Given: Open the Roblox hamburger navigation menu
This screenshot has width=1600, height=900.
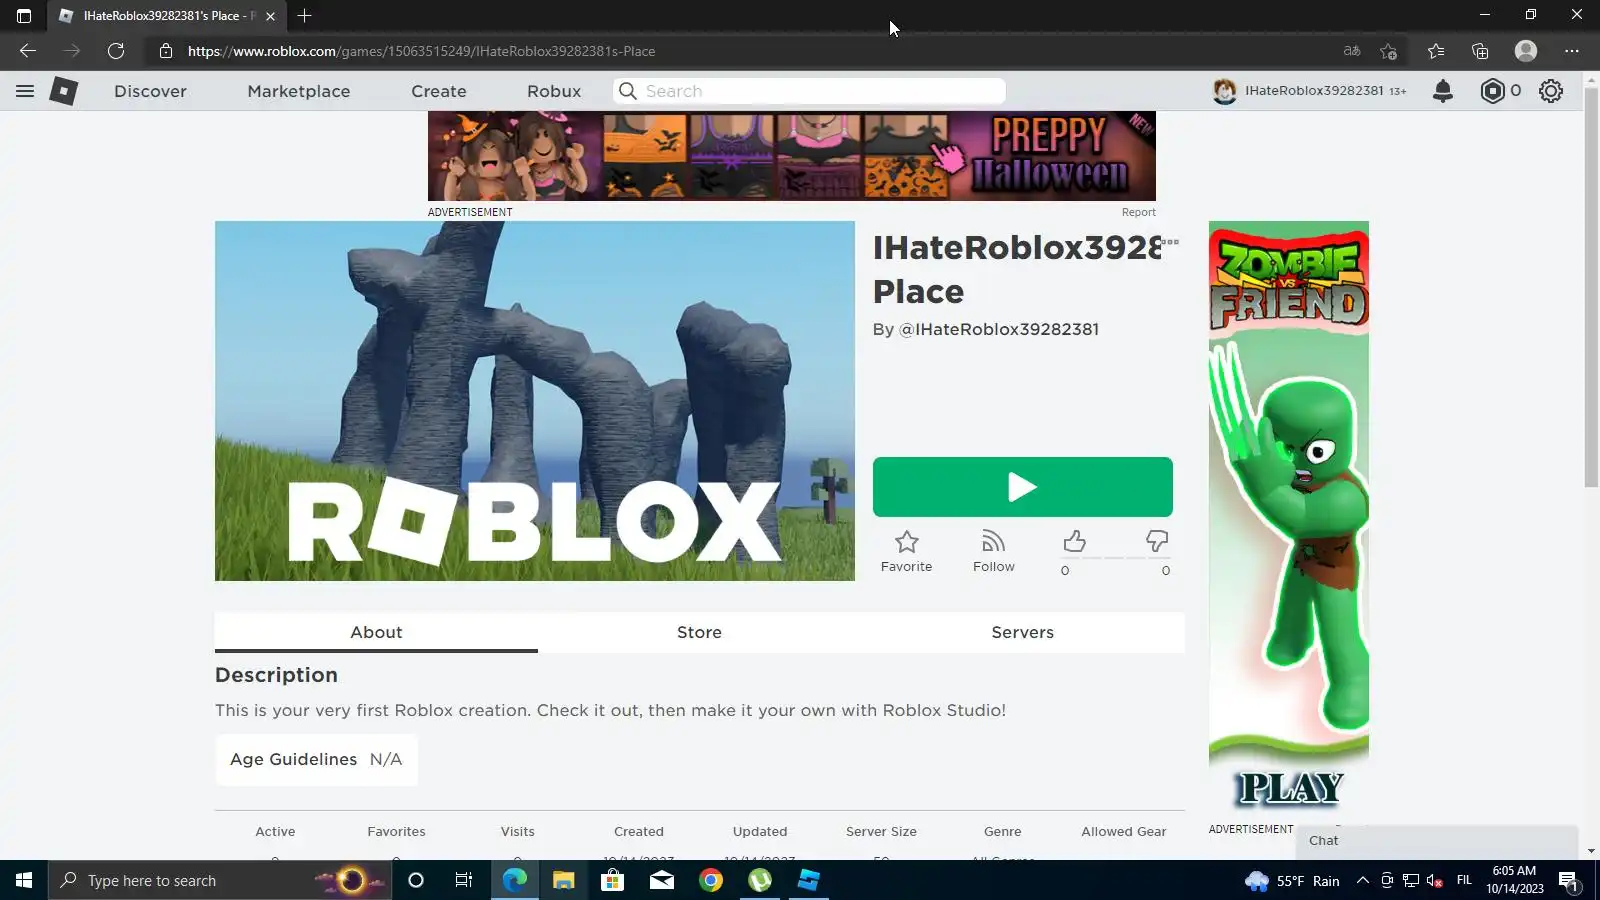Looking at the screenshot, I should (25, 91).
